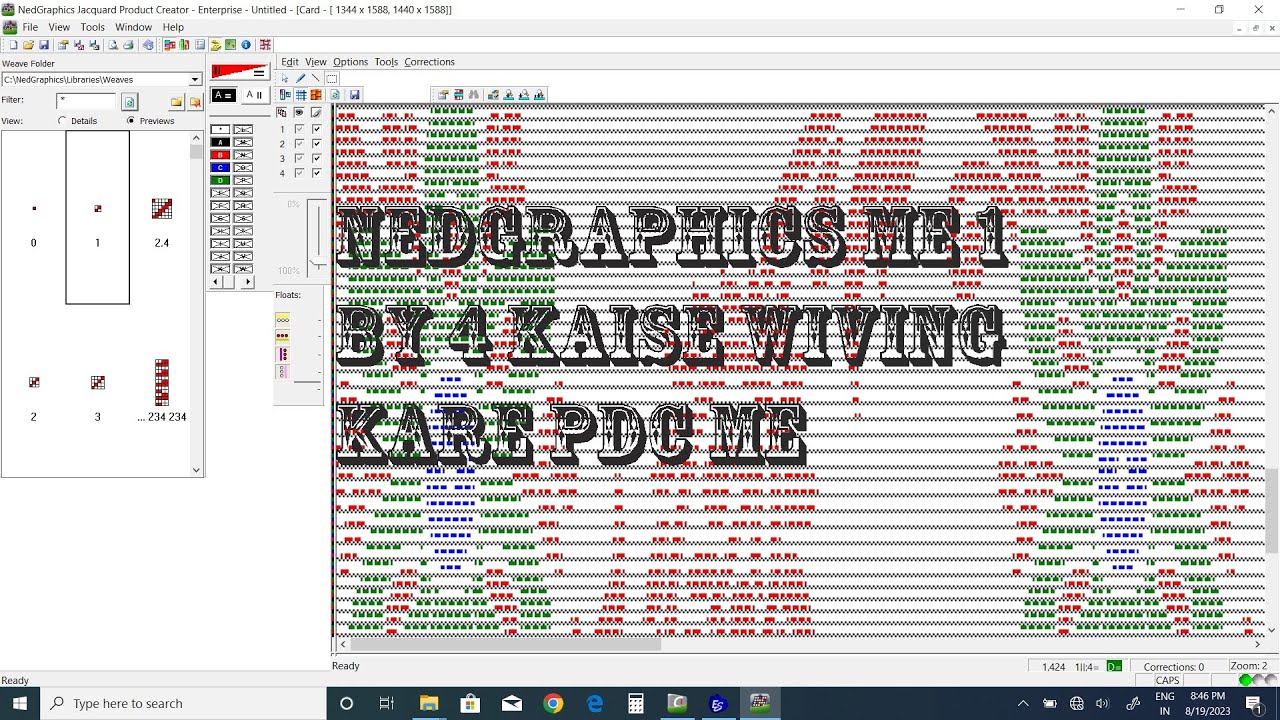Screen dimensions: 1280x720
Task: Click the Open folder icon in main toolbar
Action: point(28,45)
